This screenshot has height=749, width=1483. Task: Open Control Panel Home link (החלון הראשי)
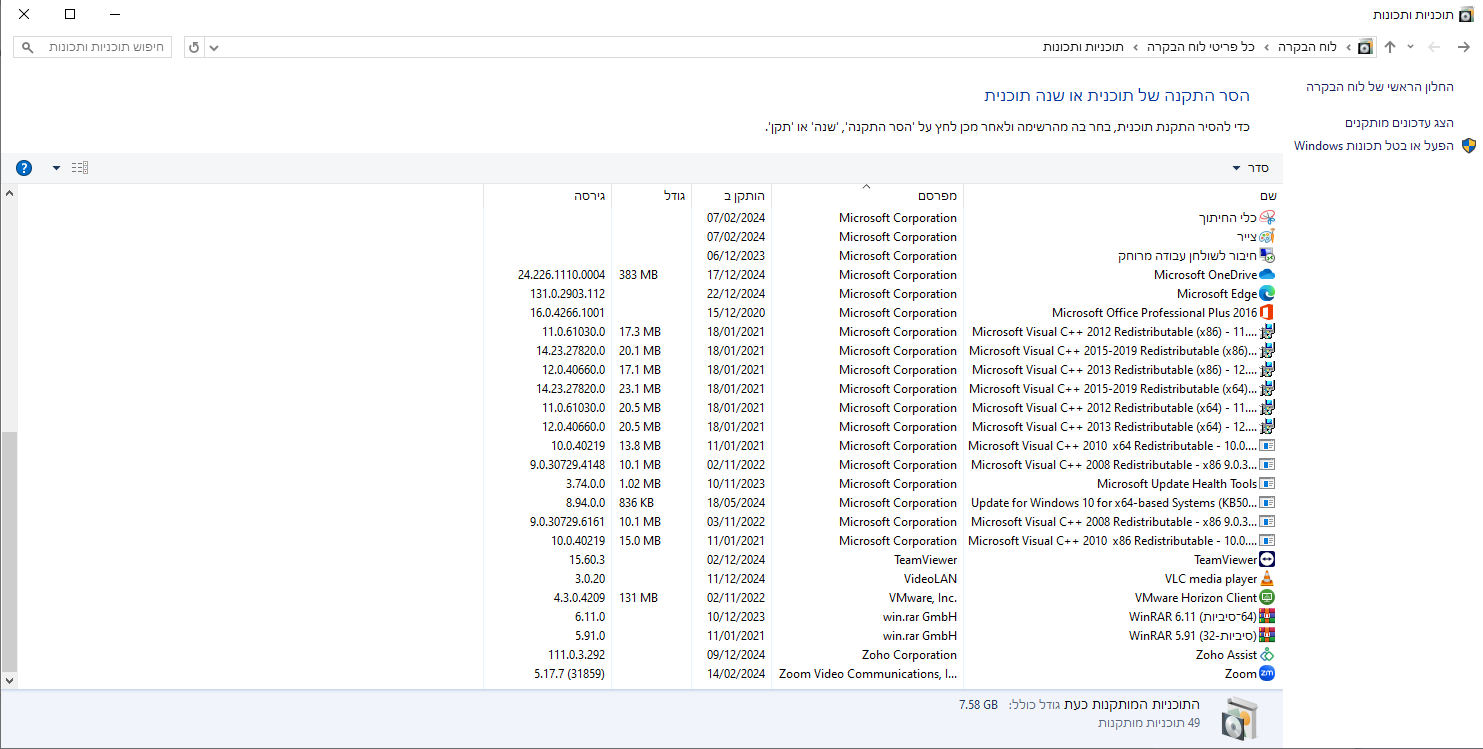(1379, 87)
